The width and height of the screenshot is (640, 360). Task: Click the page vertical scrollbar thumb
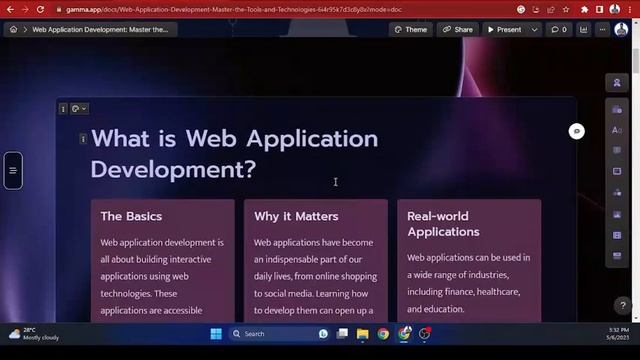(636, 60)
